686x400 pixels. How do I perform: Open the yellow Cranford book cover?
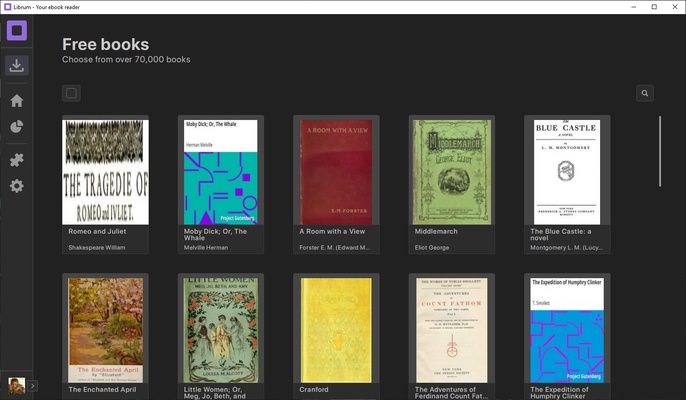[x=336, y=330]
